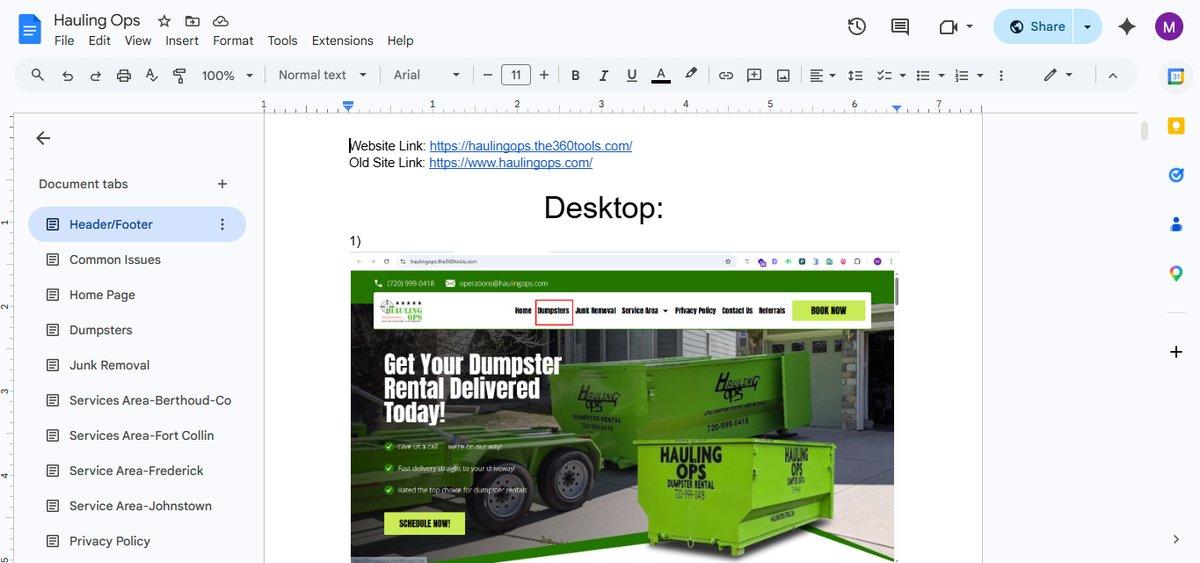Search the menus with magnifier icon
This screenshot has height=563, width=1200.
tap(38, 75)
